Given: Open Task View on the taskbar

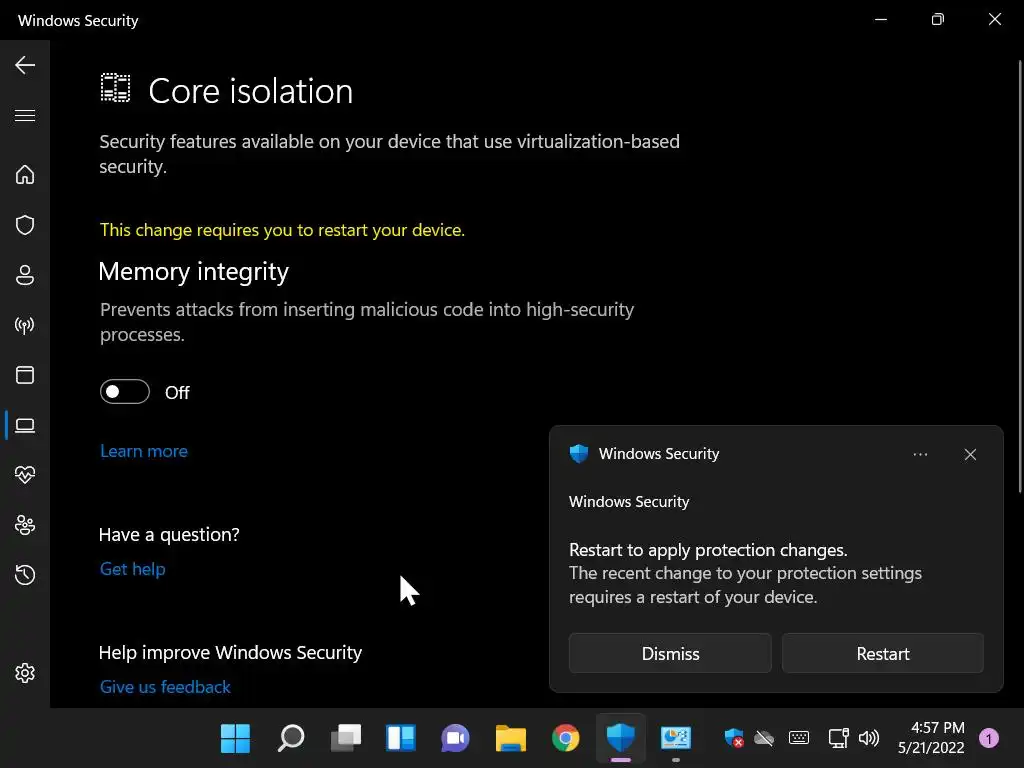Looking at the screenshot, I should pyautogui.click(x=345, y=739).
